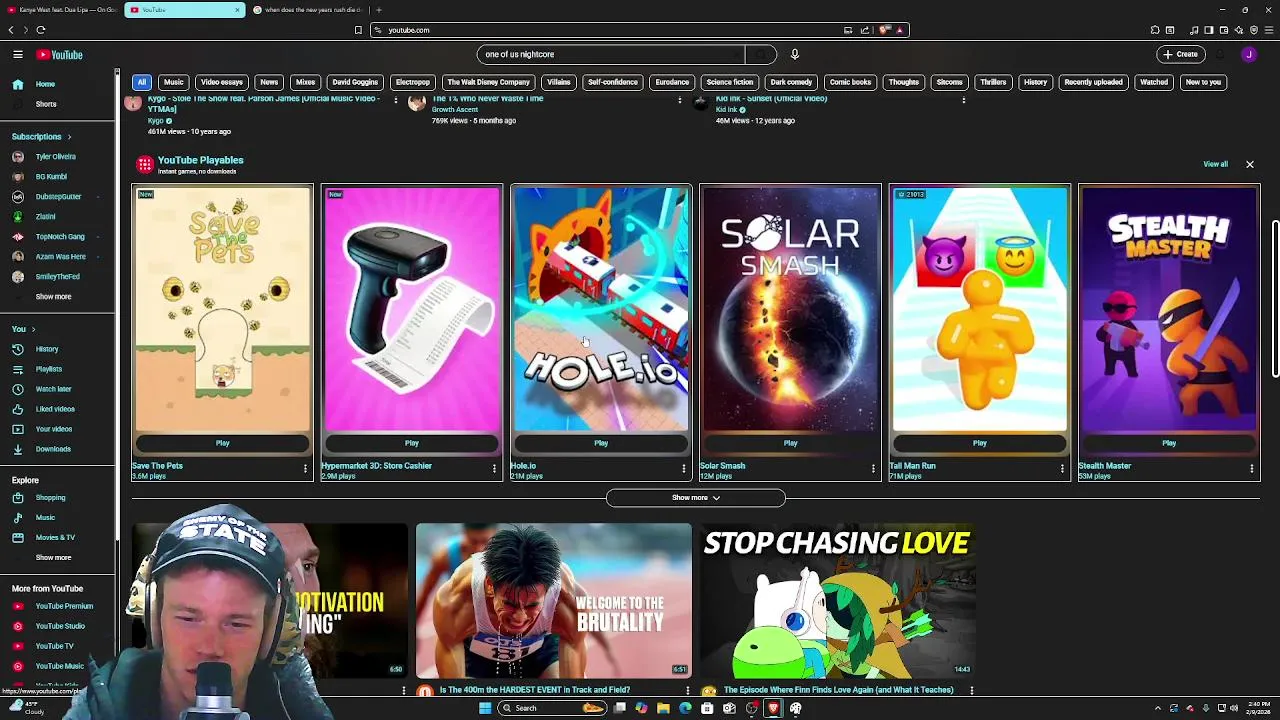The height and width of the screenshot is (720, 1280).
Task: Select the Video essays filter chip
Action: [x=222, y=82]
